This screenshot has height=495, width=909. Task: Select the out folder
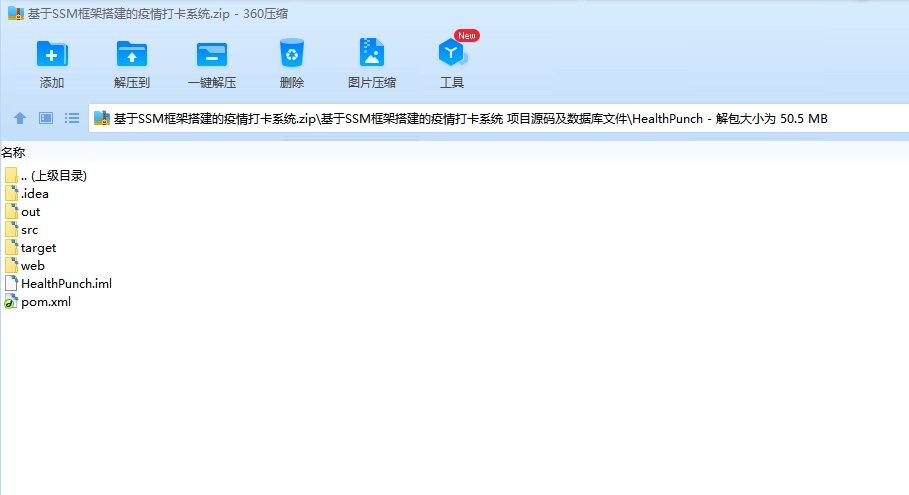click(x=23, y=212)
